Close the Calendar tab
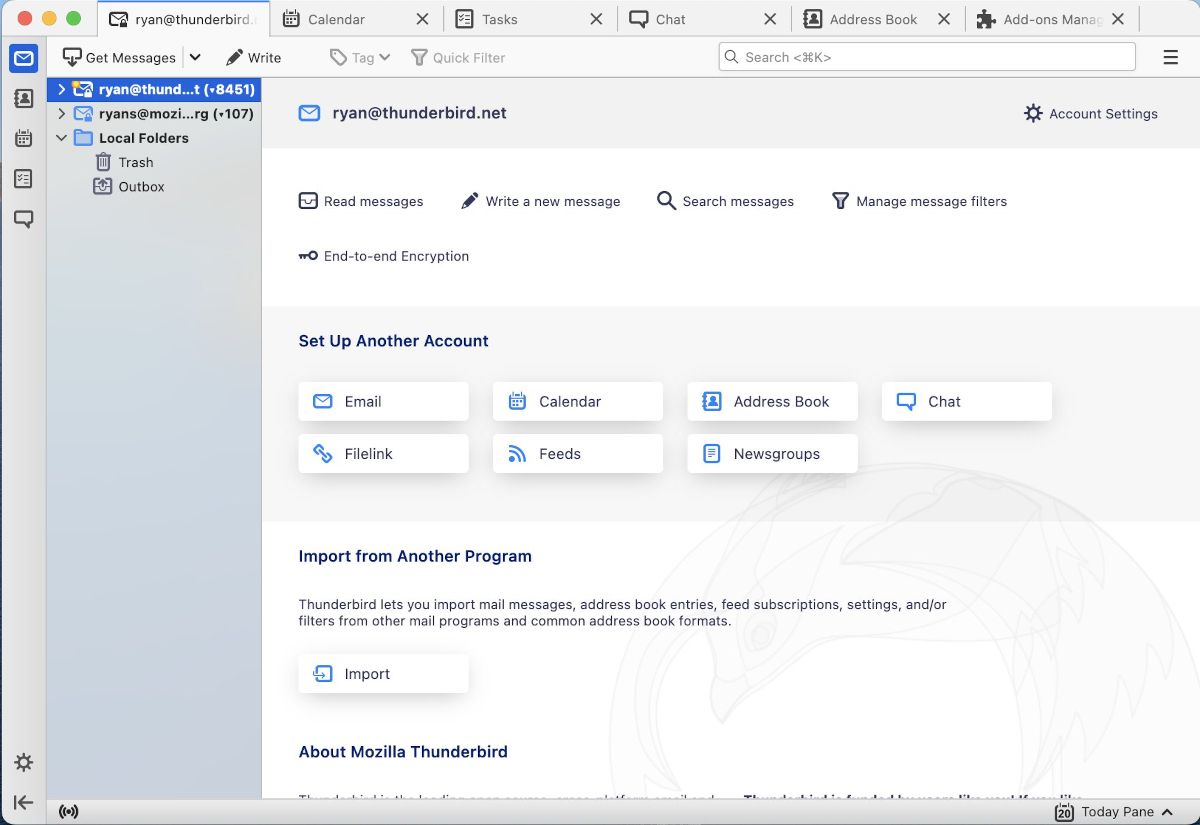This screenshot has width=1200, height=825. pos(422,19)
